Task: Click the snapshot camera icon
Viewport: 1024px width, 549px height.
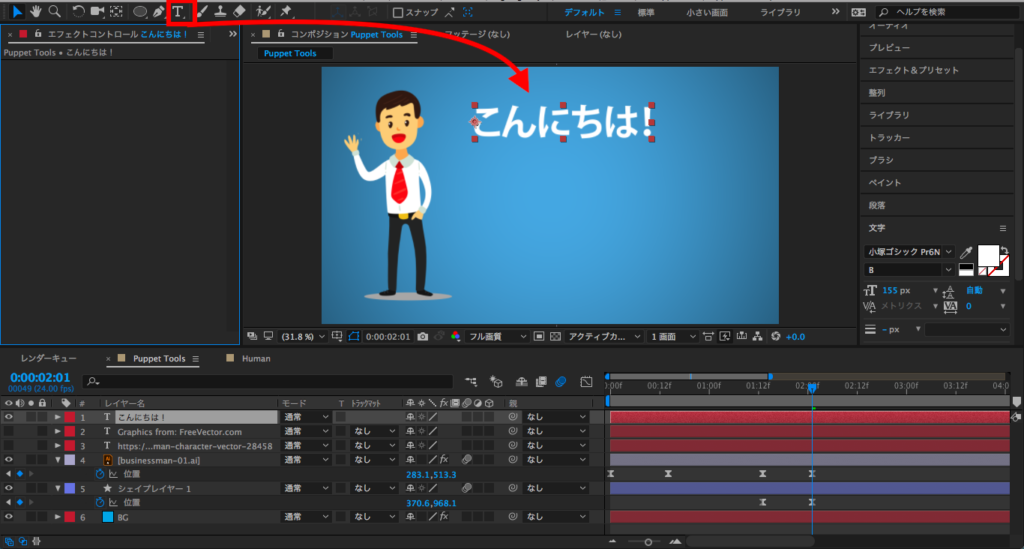Action: pyautogui.click(x=424, y=337)
